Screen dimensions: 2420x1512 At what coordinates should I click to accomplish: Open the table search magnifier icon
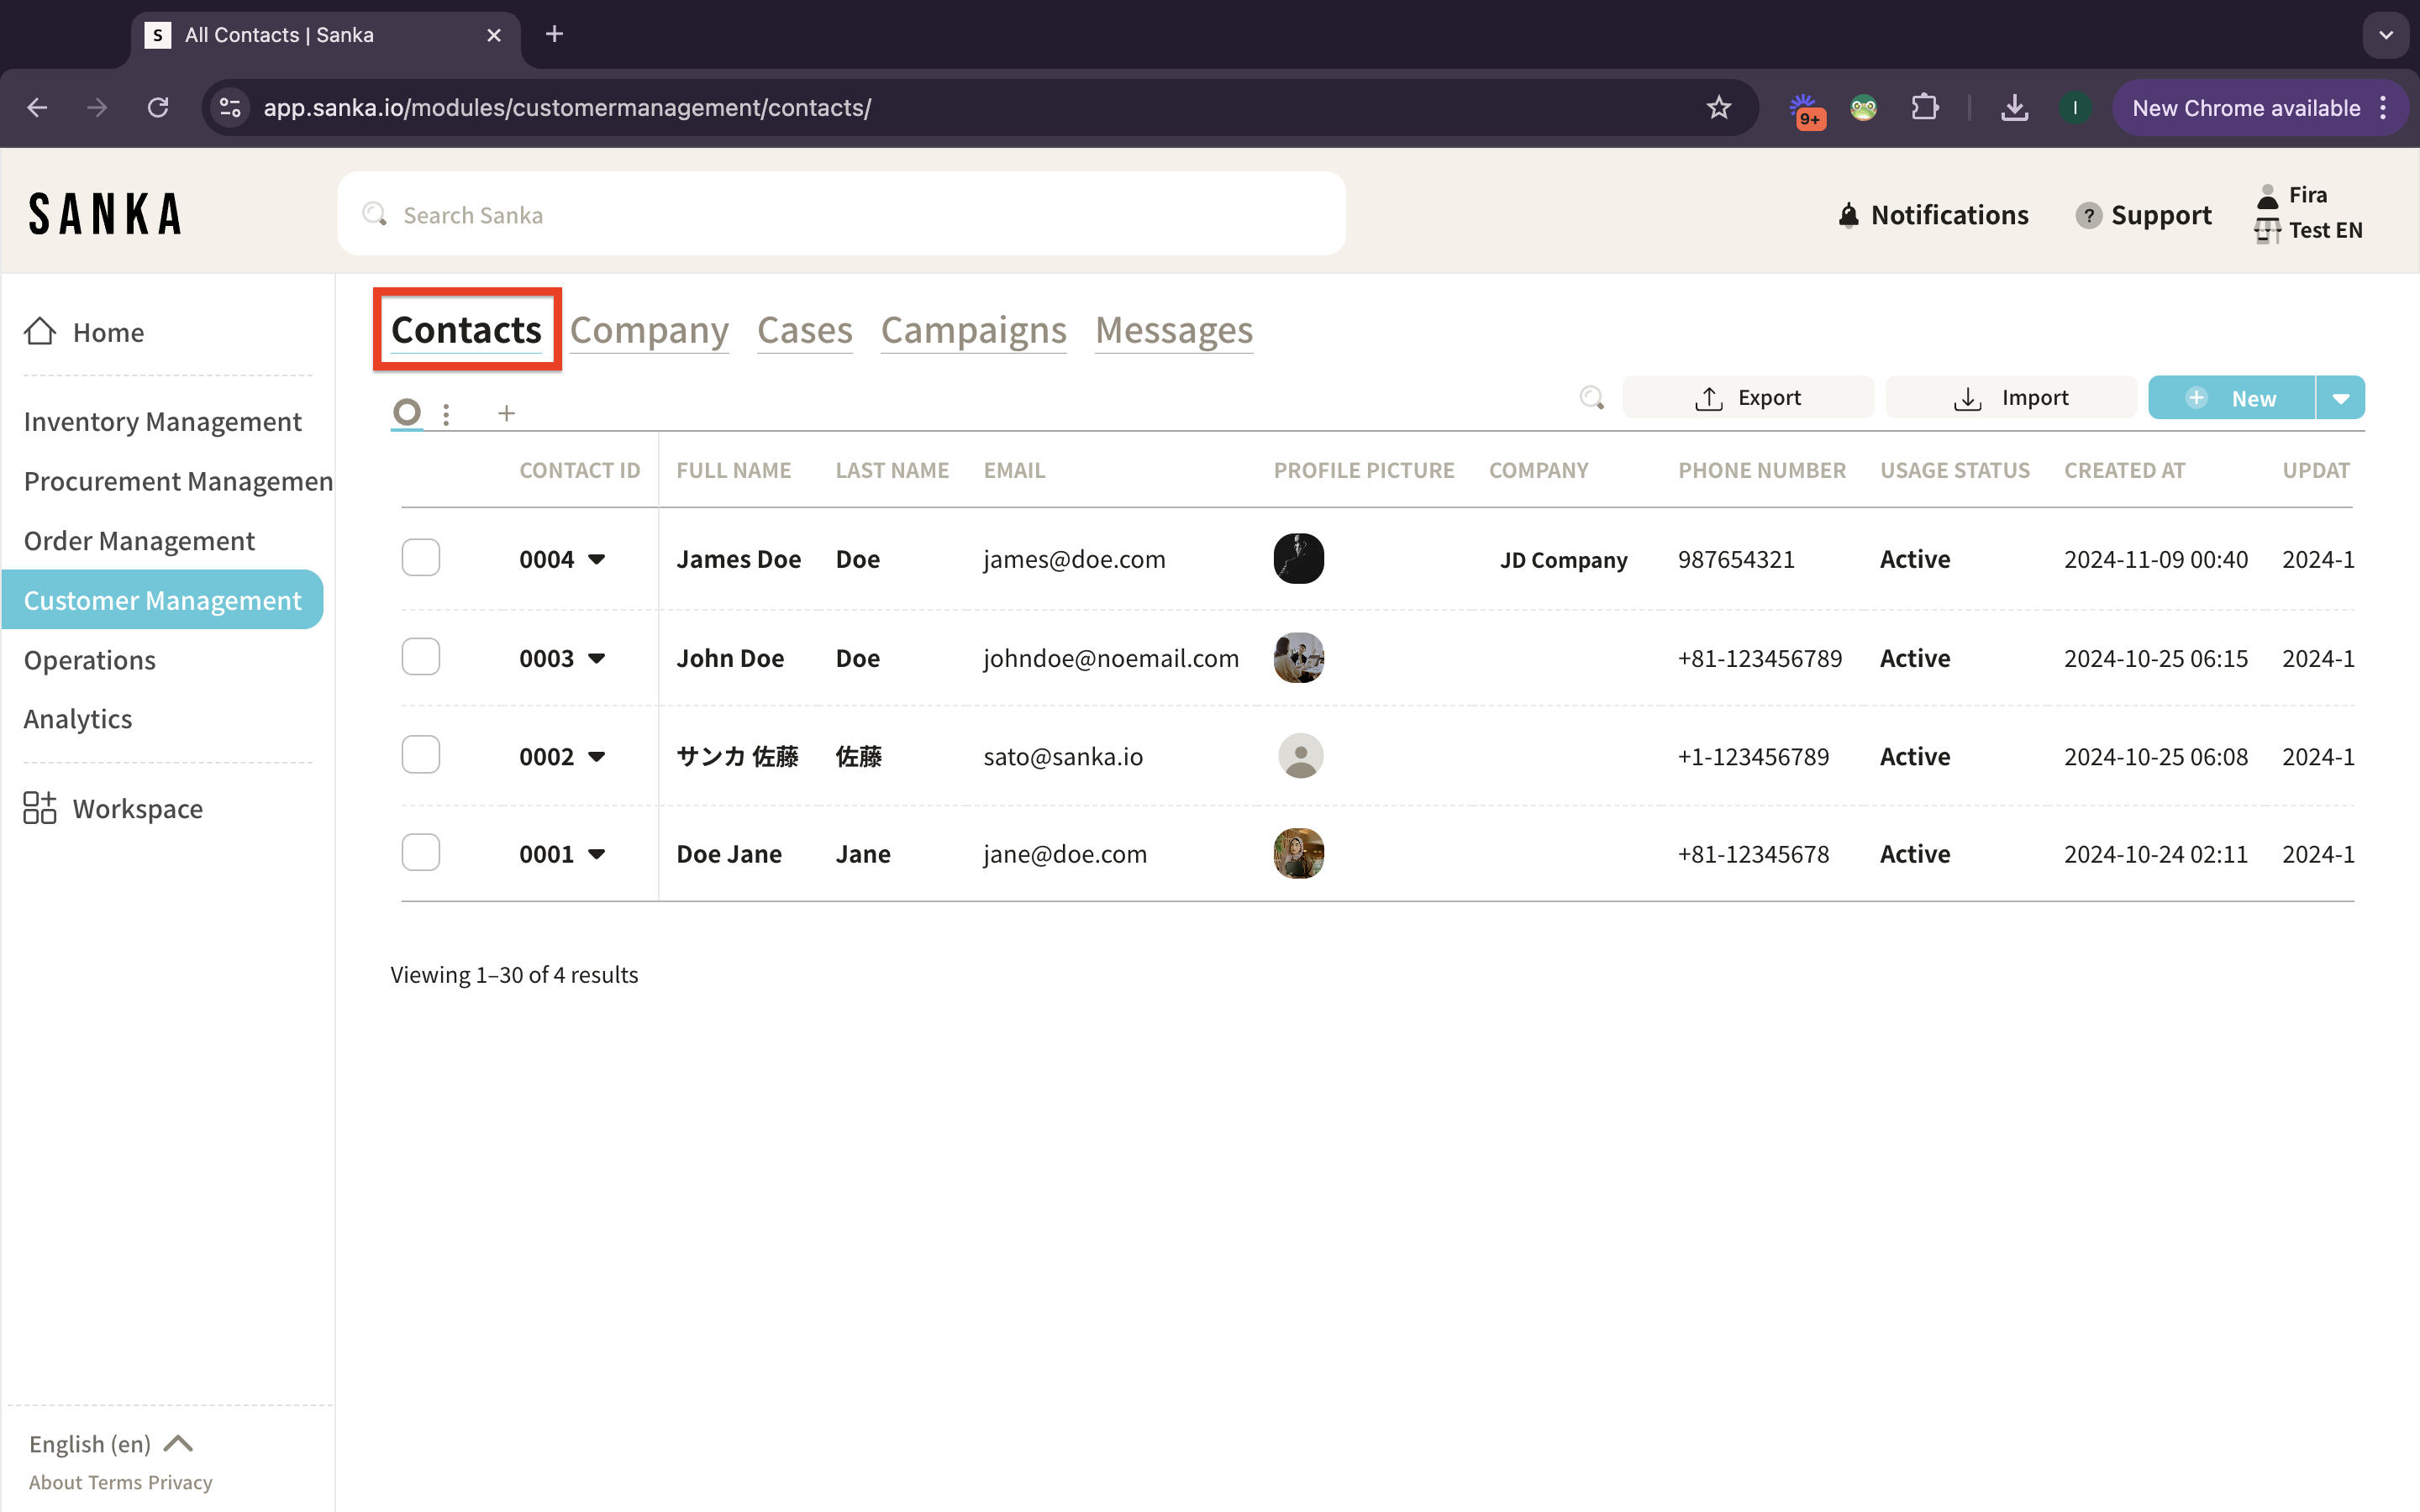pos(1592,398)
